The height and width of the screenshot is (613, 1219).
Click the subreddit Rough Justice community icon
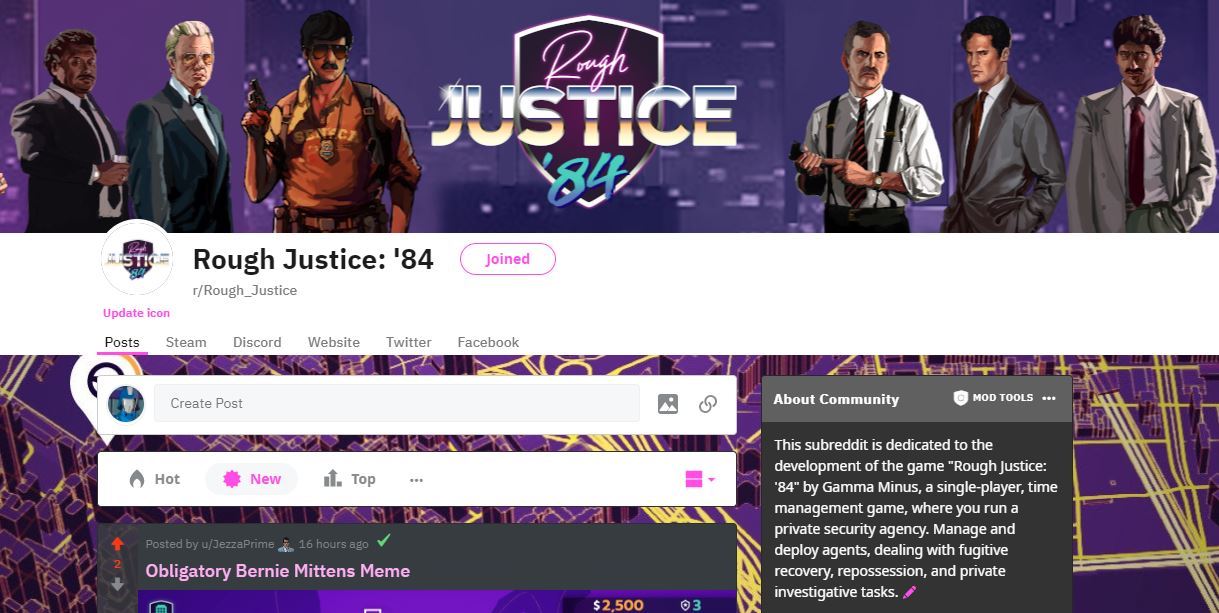(137, 260)
